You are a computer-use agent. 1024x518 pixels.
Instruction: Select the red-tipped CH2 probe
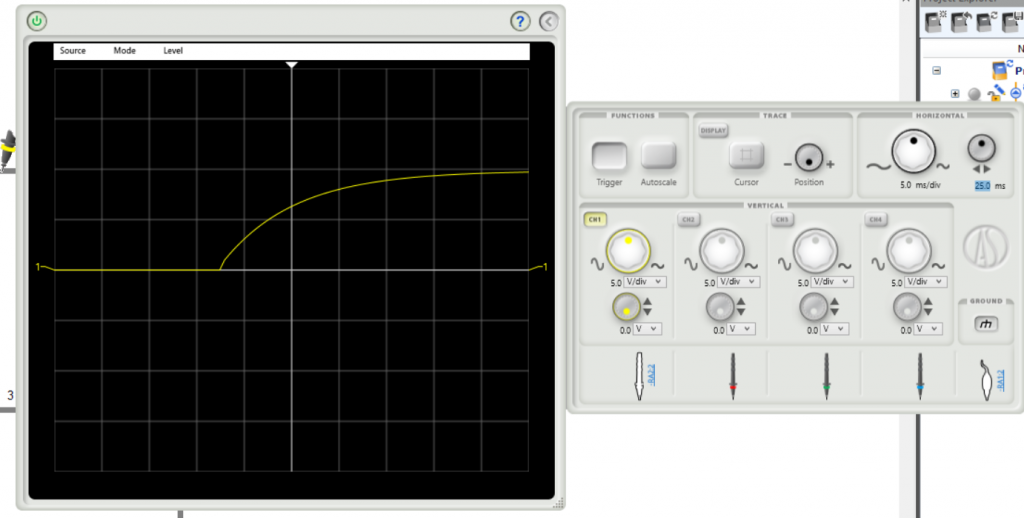pyautogui.click(x=734, y=377)
